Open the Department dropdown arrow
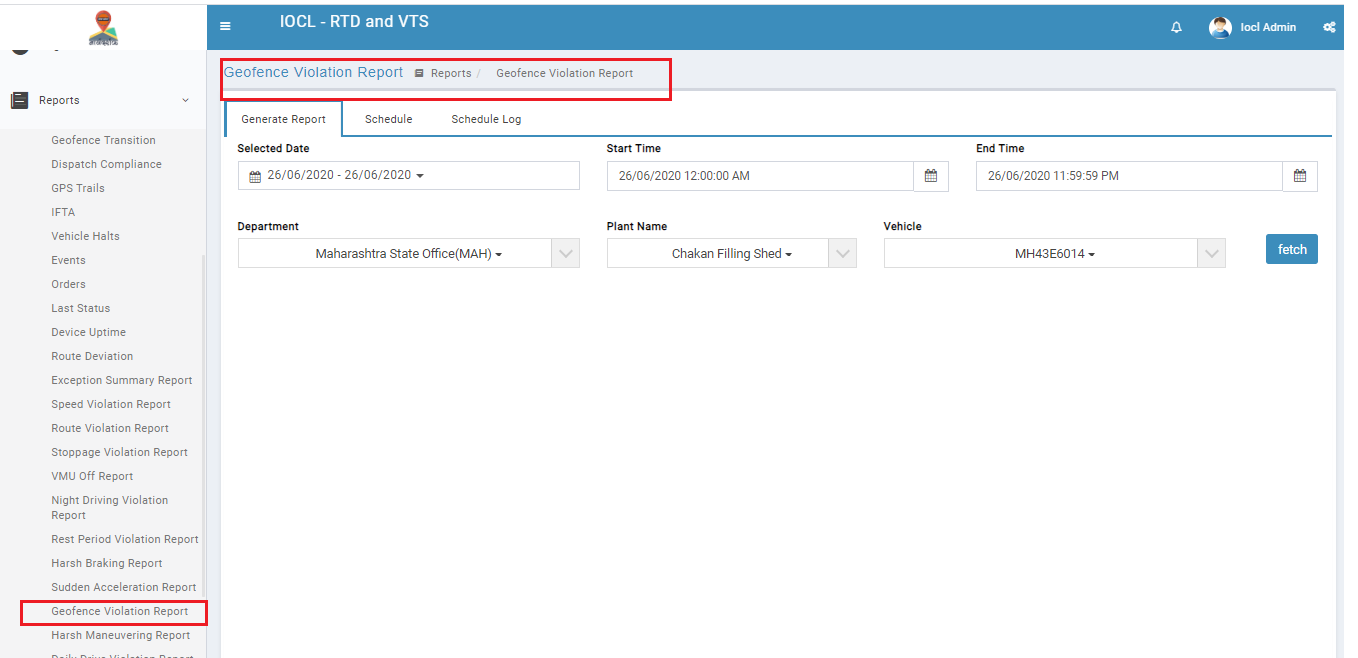This screenshot has width=1358, height=658. pos(566,254)
